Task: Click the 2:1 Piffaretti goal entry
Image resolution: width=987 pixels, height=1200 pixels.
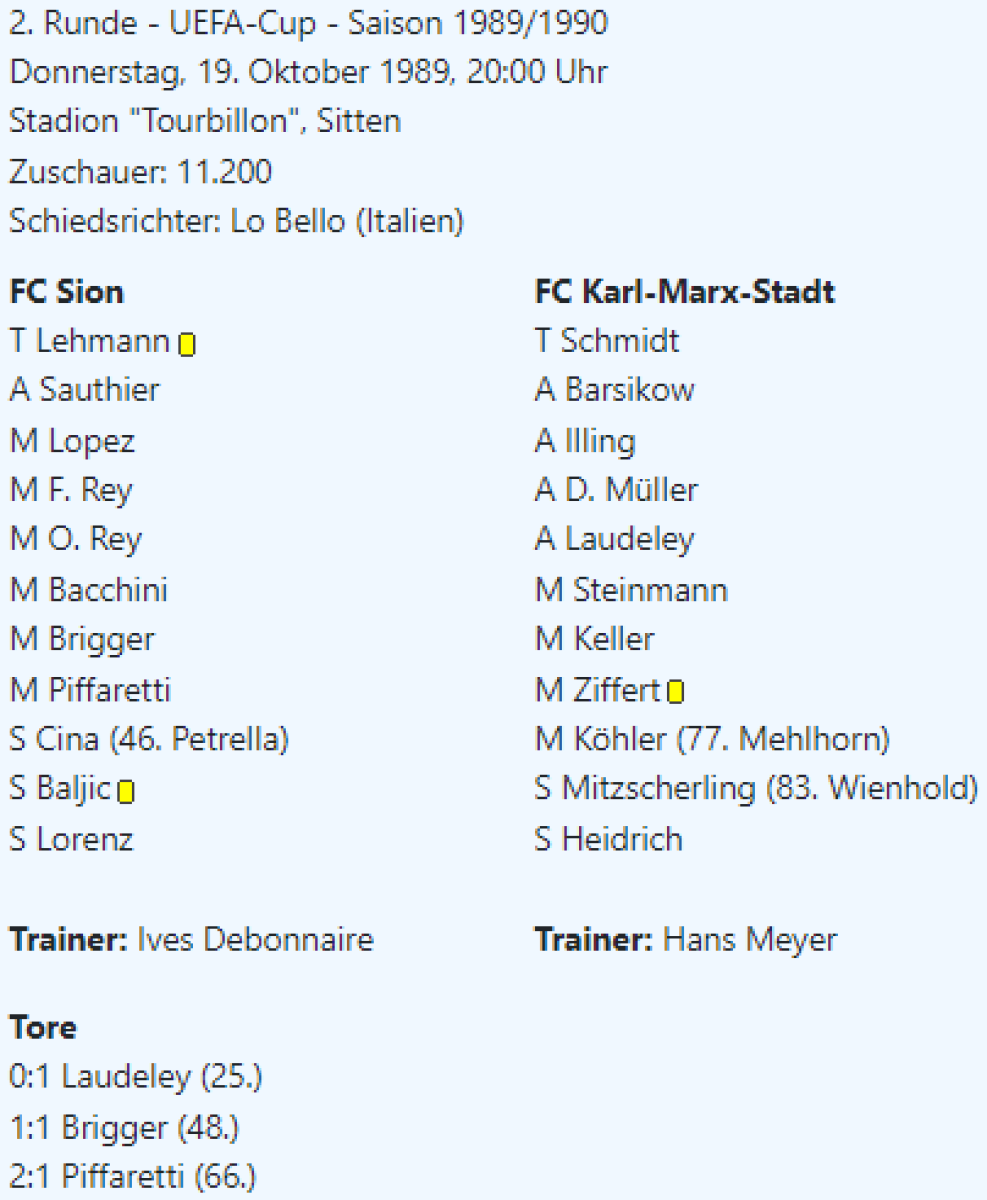Action: [x=132, y=1177]
